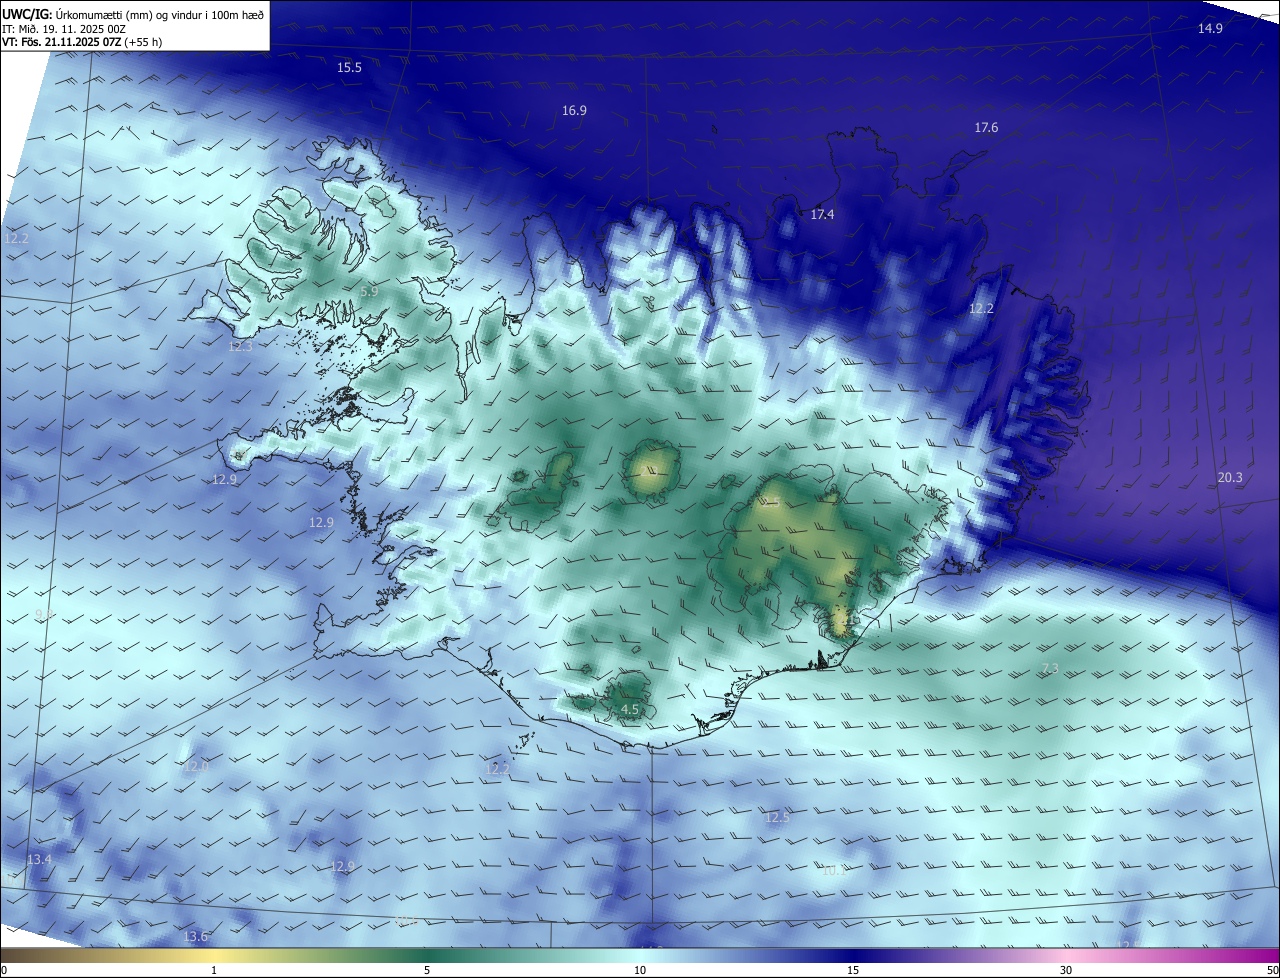
Task: Click the colorbar tick label 1
Action: tap(214, 970)
